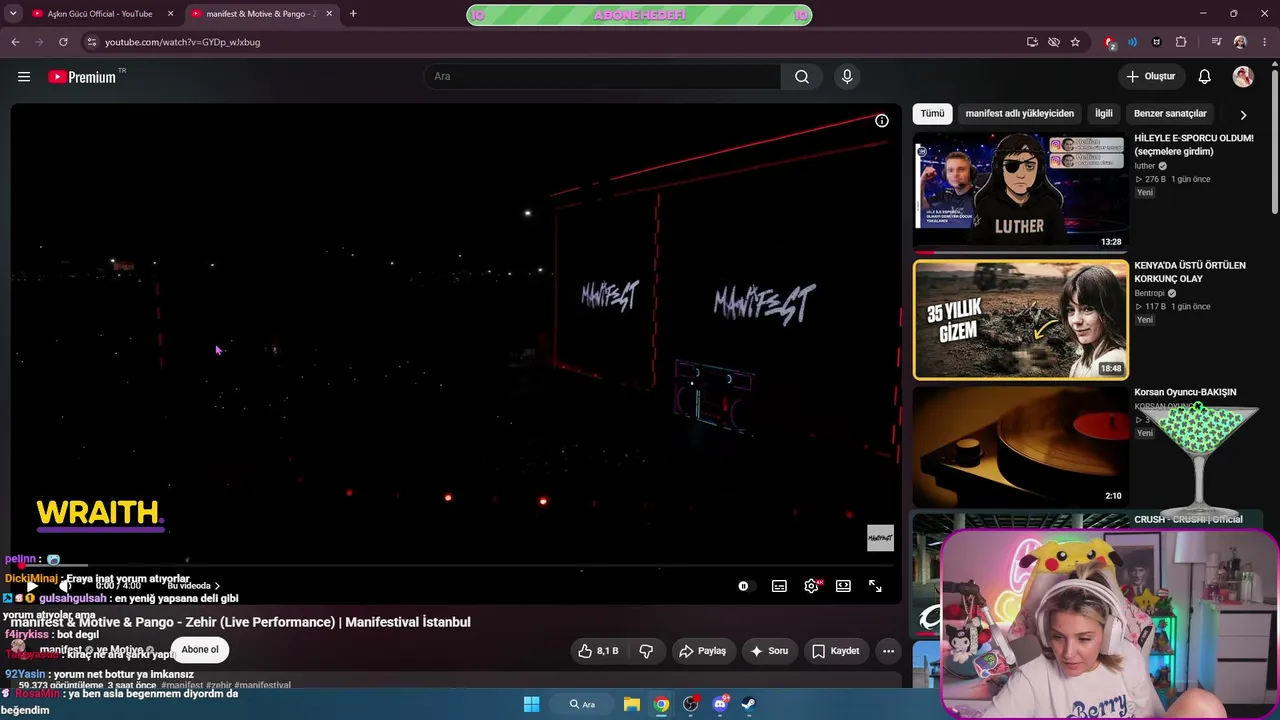This screenshot has width=1280, height=720.
Task: Dislike this video
Action: [646, 651]
